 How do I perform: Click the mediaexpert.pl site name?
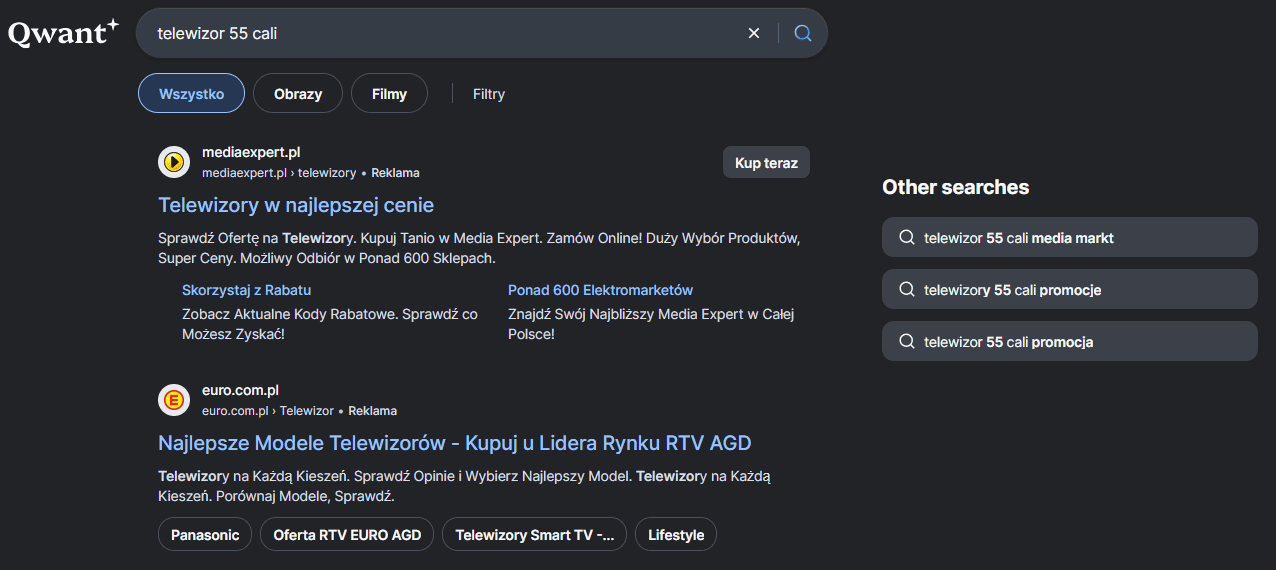point(251,152)
